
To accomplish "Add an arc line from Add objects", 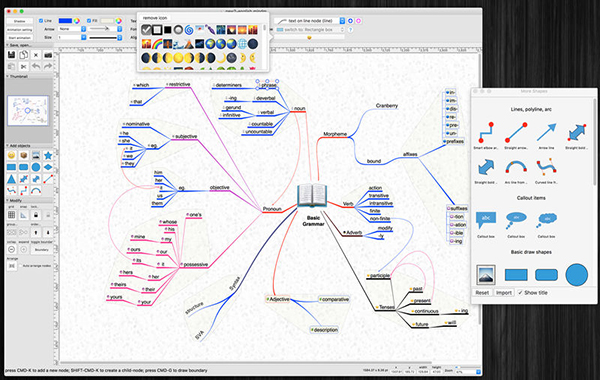I will pyautogui.click(x=36, y=191).
